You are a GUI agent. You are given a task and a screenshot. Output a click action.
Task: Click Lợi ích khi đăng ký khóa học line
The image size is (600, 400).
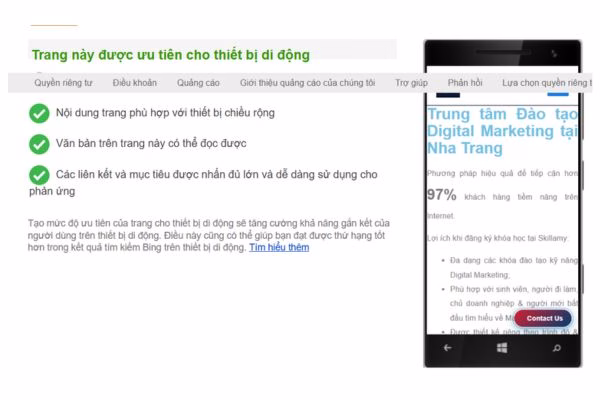497,238
